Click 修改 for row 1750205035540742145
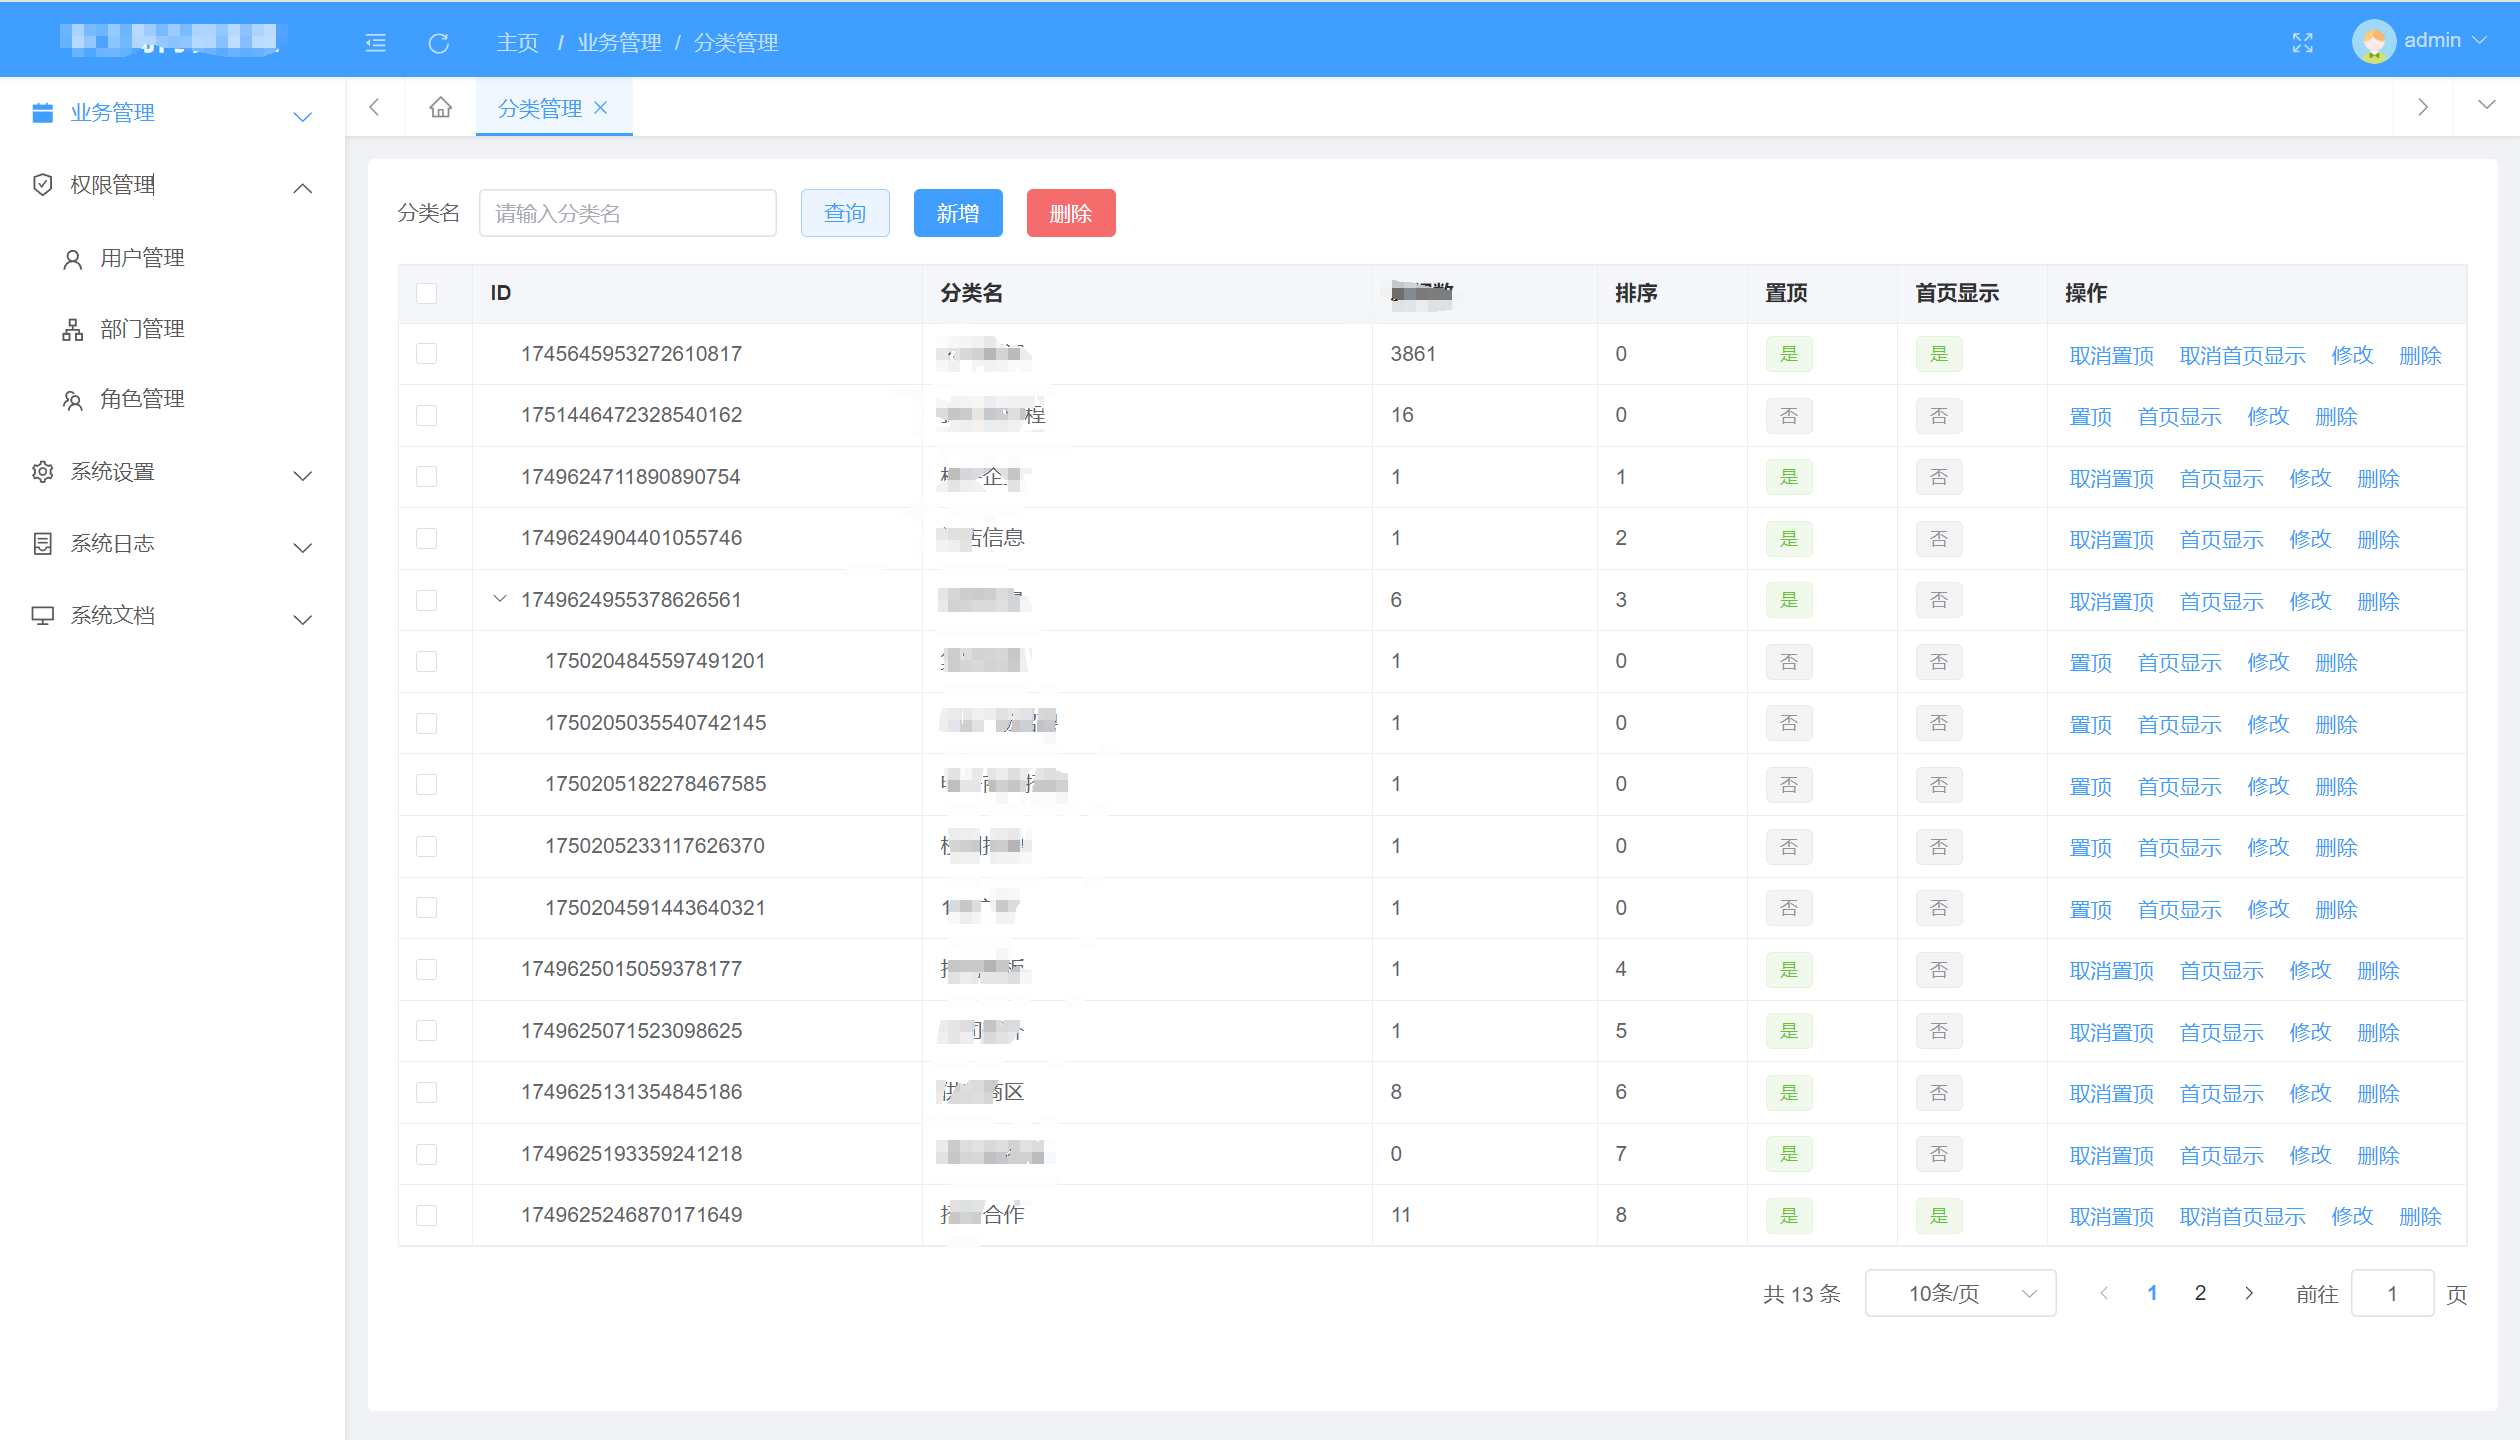This screenshot has width=2520, height=1440. pyautogui.click(x=2268, y=725)
